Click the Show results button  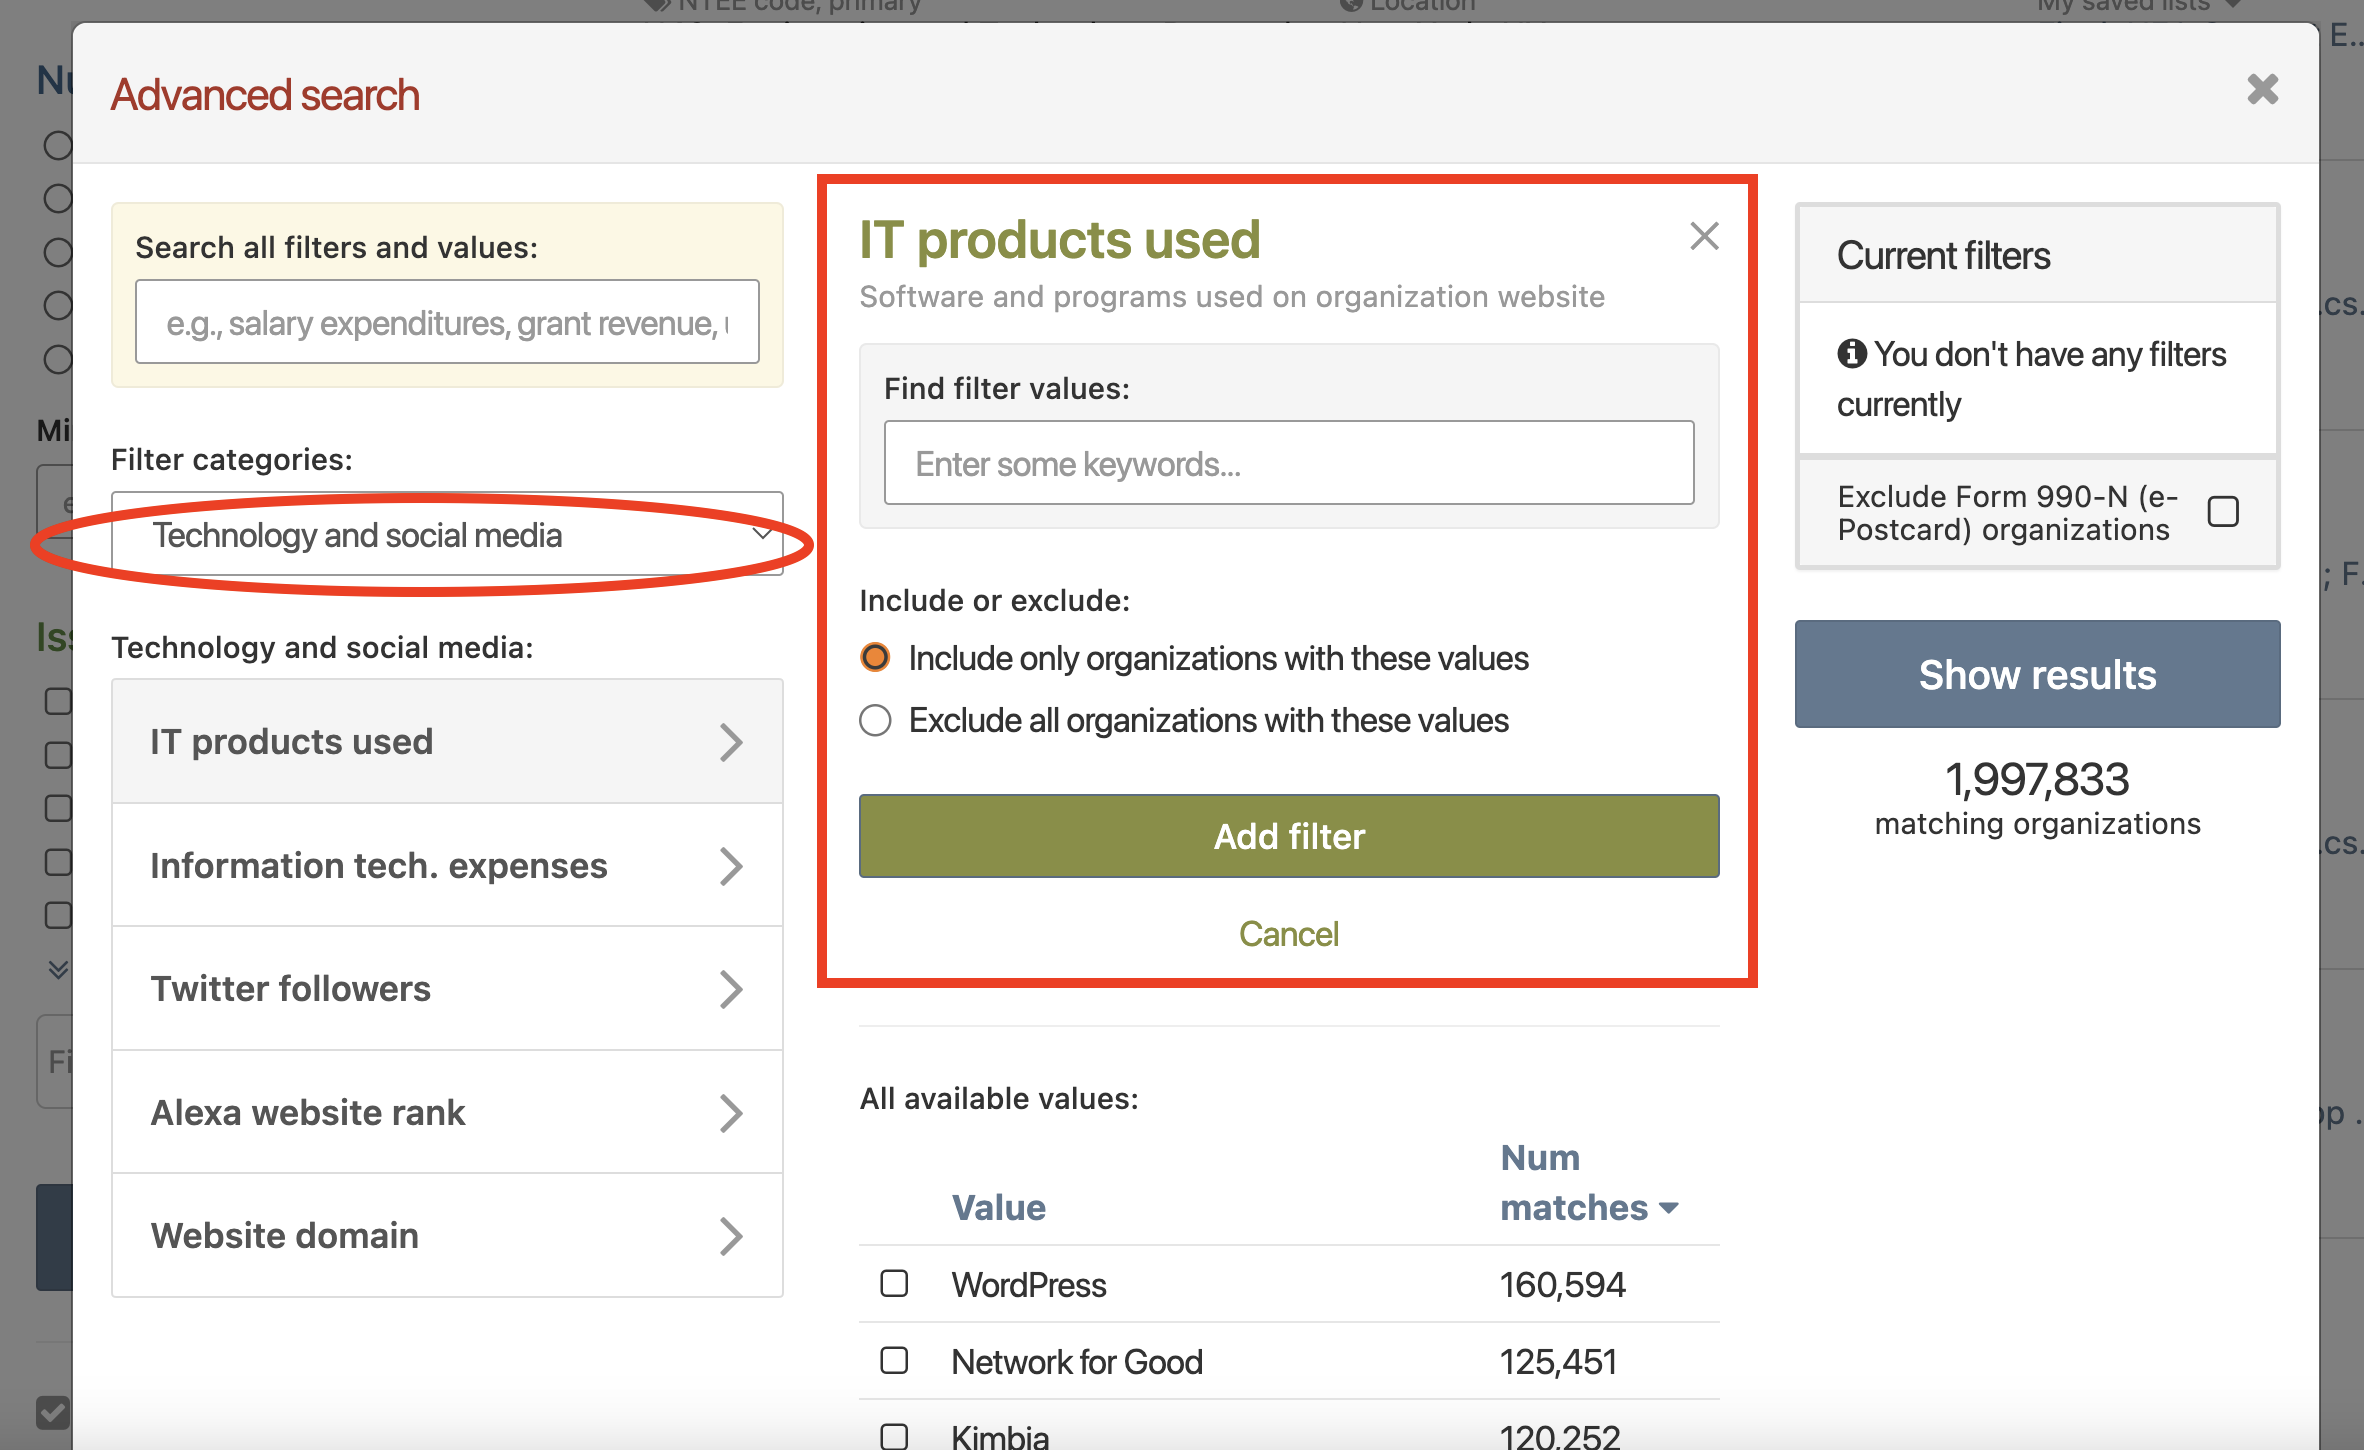click(2037, 674)
